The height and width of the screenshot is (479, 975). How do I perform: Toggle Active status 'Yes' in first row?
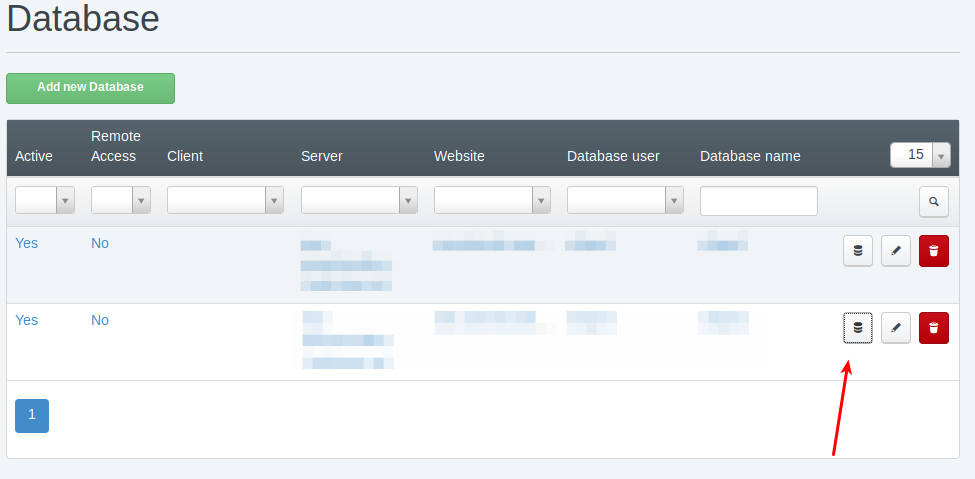[27, 243]
